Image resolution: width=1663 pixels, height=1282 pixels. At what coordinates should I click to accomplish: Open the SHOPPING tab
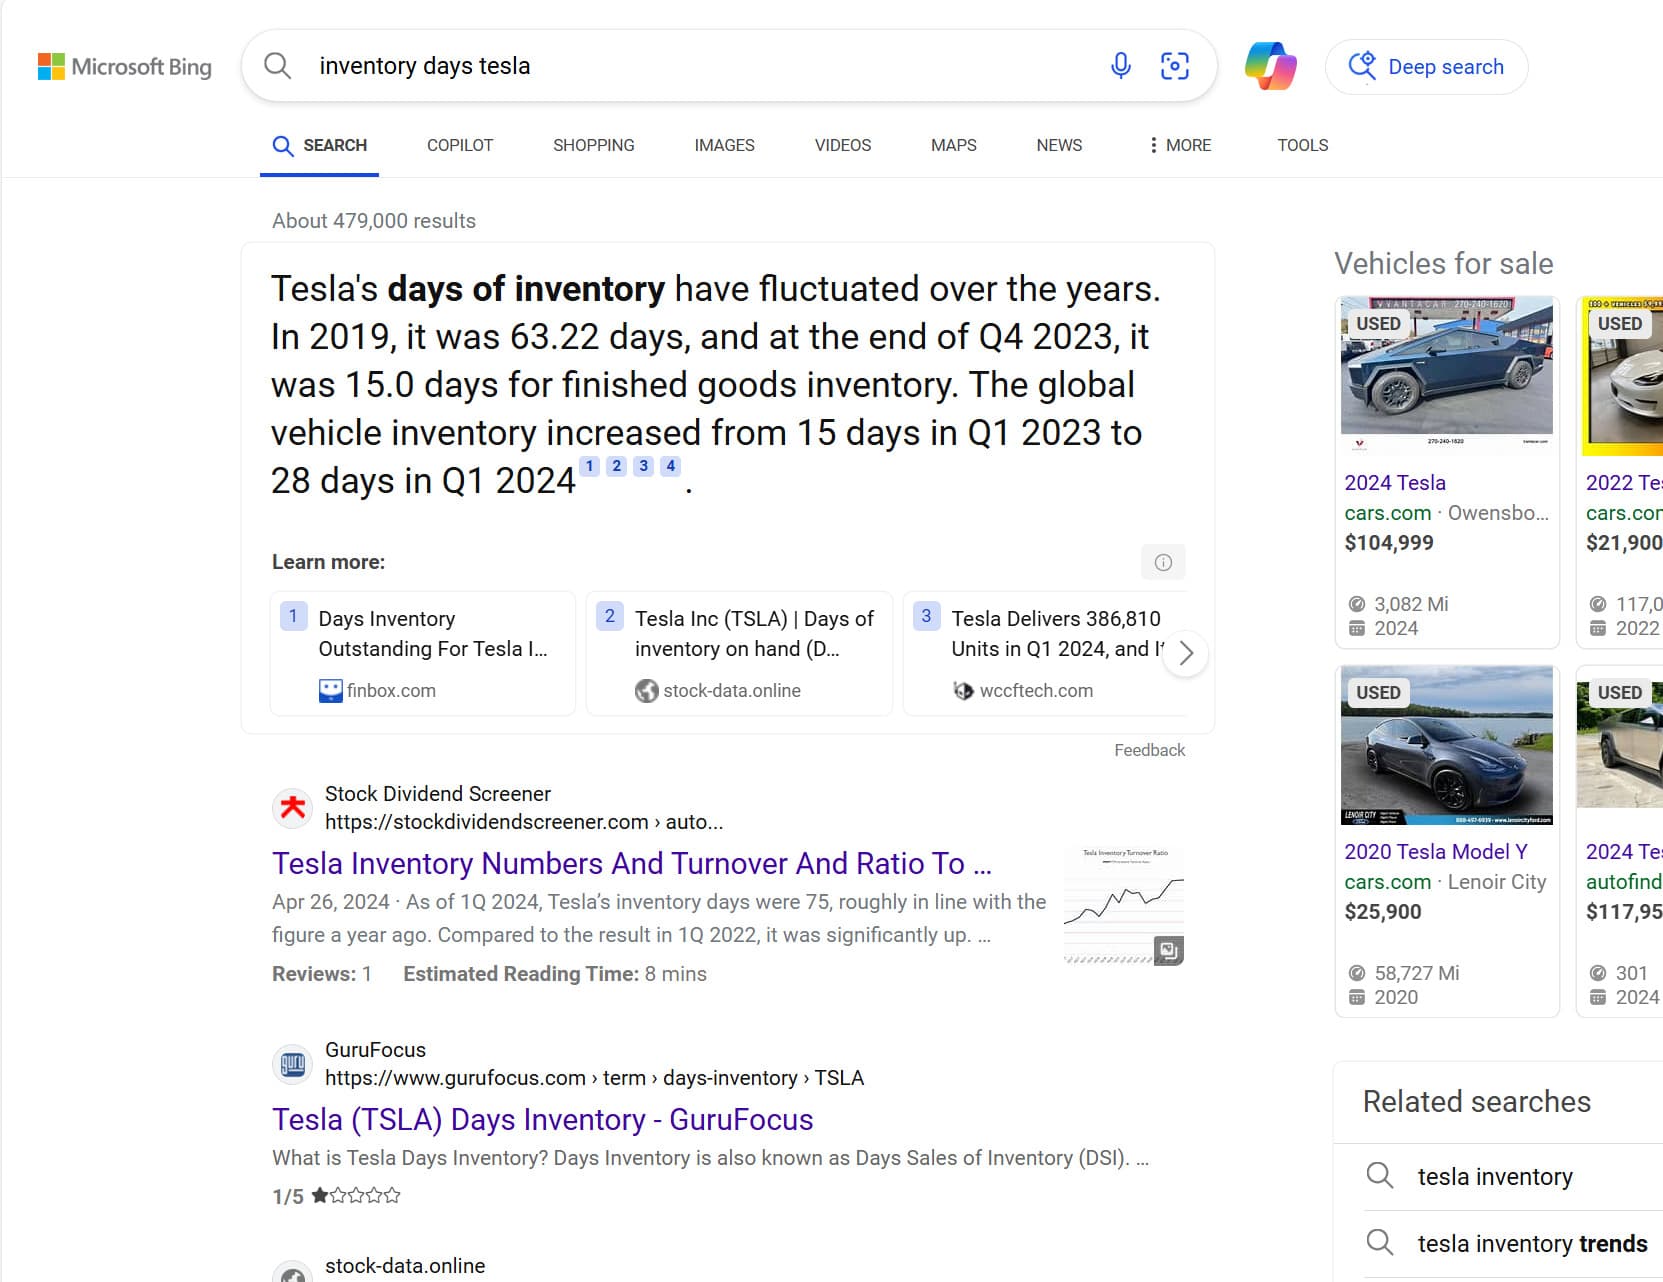[x=594, y=146]
